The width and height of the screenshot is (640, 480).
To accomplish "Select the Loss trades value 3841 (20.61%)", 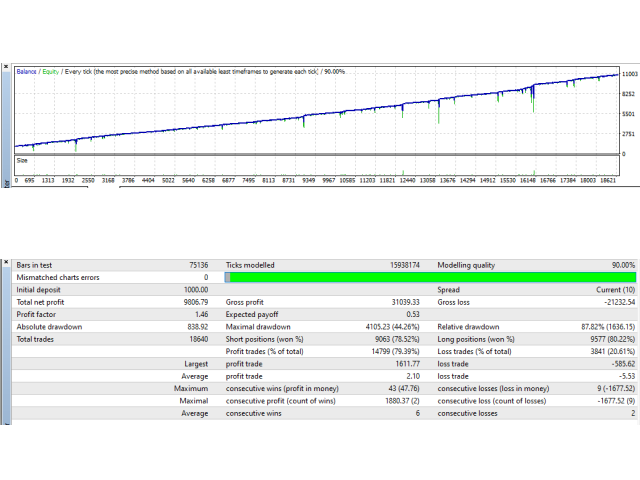I will (613, 351).
